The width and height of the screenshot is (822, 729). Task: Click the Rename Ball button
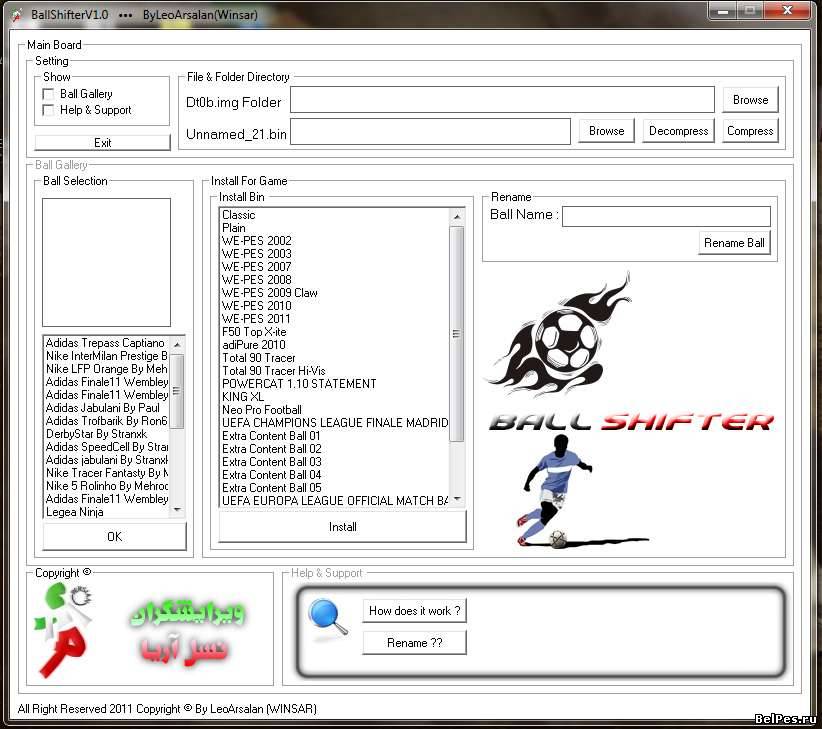(x=734, y=243)
